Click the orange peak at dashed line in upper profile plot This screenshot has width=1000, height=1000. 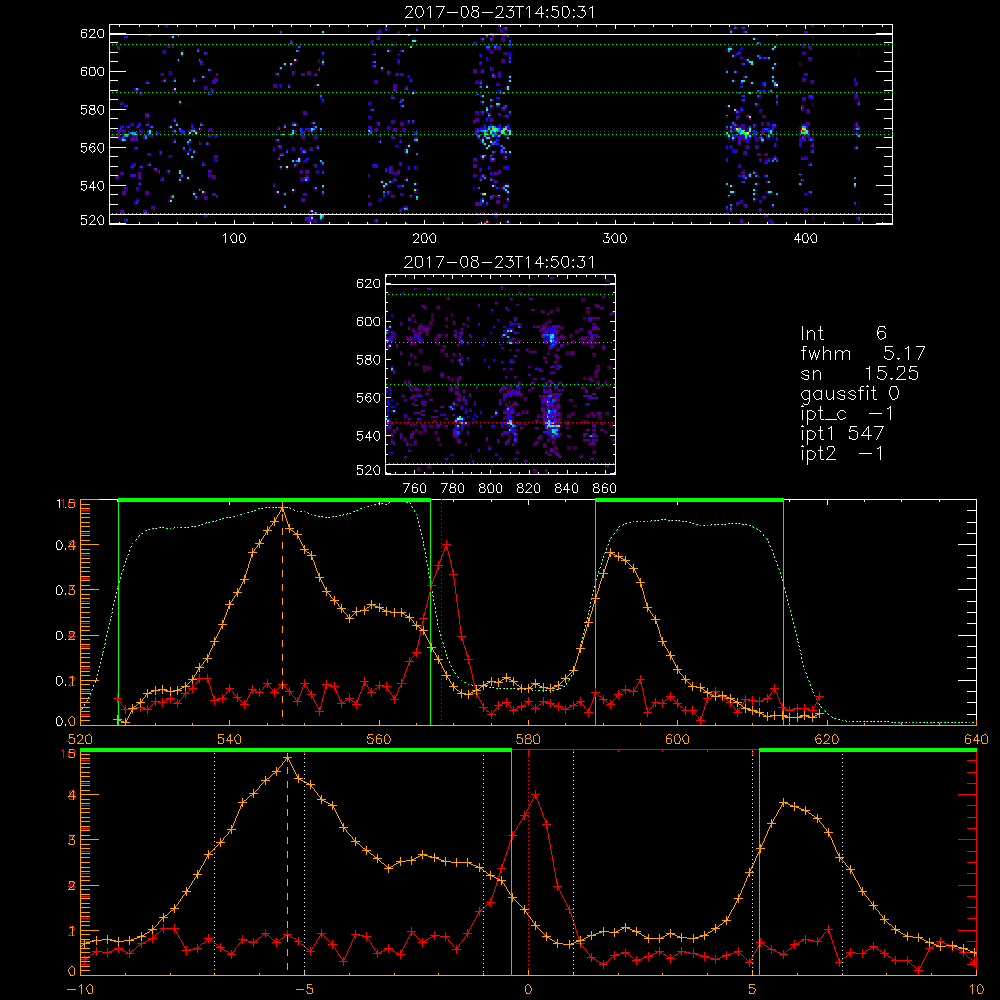click(283, 508)
